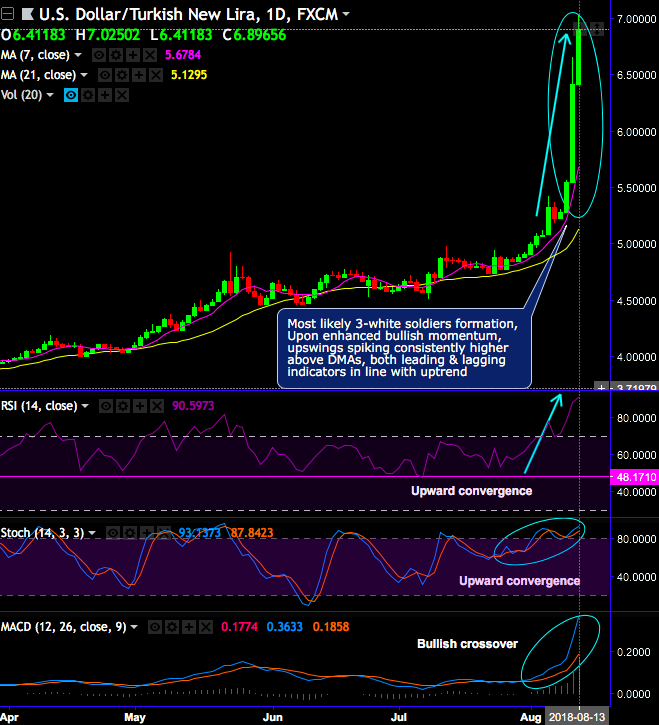This screenshot has width=659, height=725.
Task: Remove MA (7, close) with its X icon
Action: 150,55
